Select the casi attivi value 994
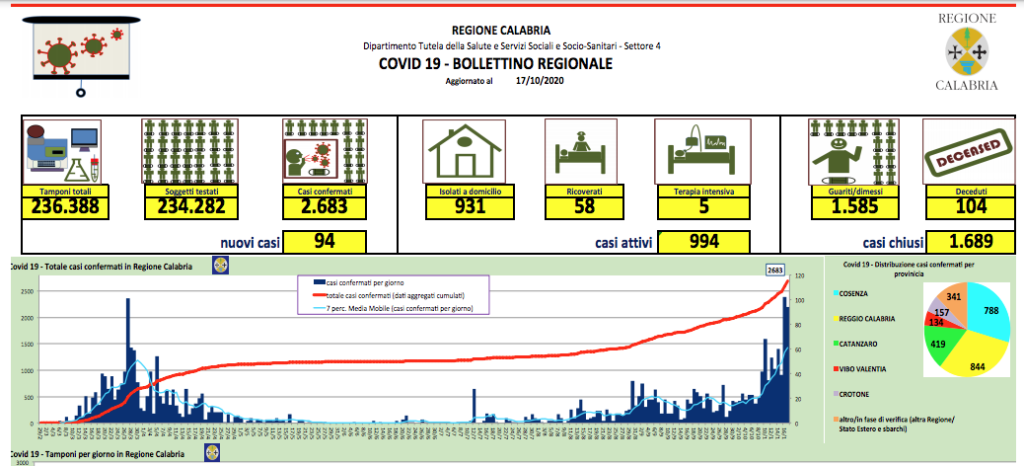The image size is (1024, 466). 705,242
